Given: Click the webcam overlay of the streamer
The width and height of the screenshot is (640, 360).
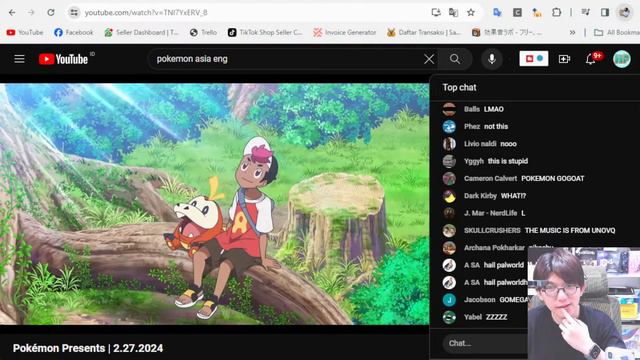Looking at the screenshot, I should pos(584,304).
